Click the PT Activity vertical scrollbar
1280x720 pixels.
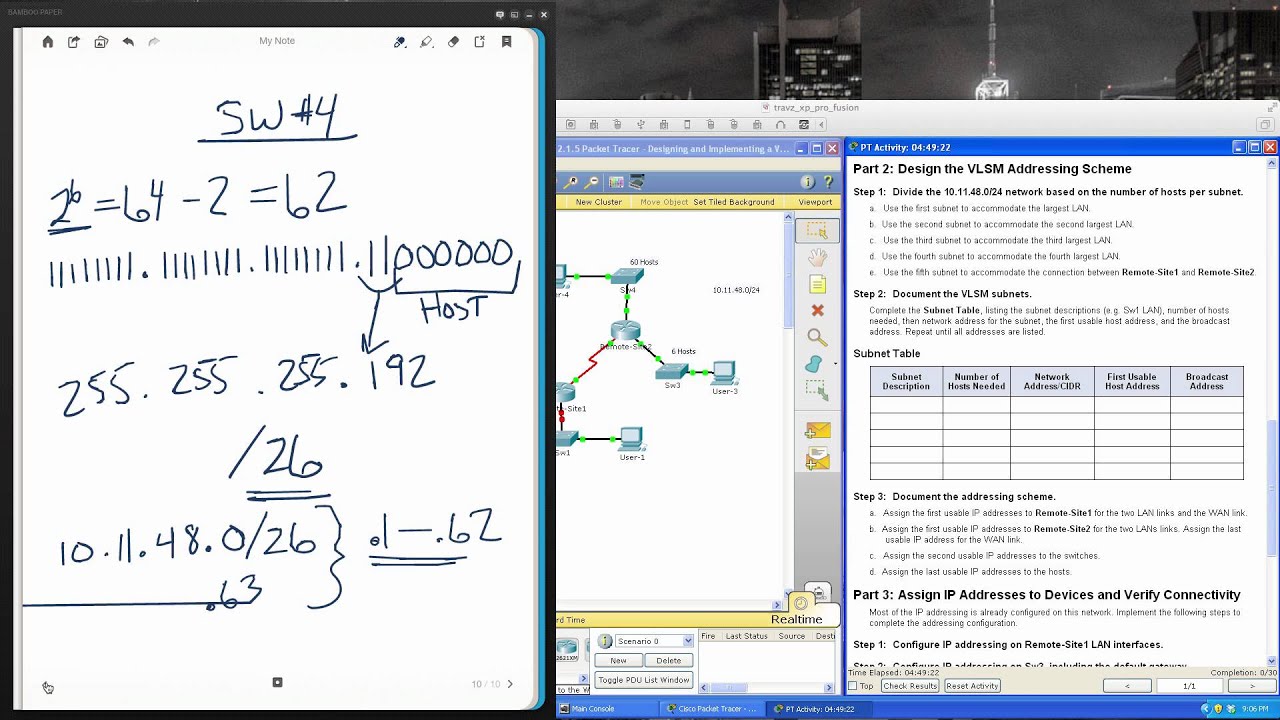tap(1272, 410)
